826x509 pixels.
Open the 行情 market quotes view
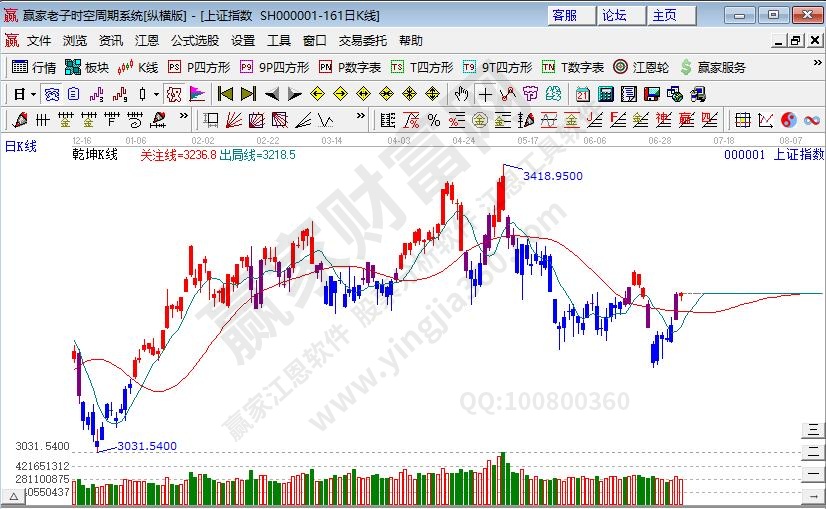pos(33,67)
